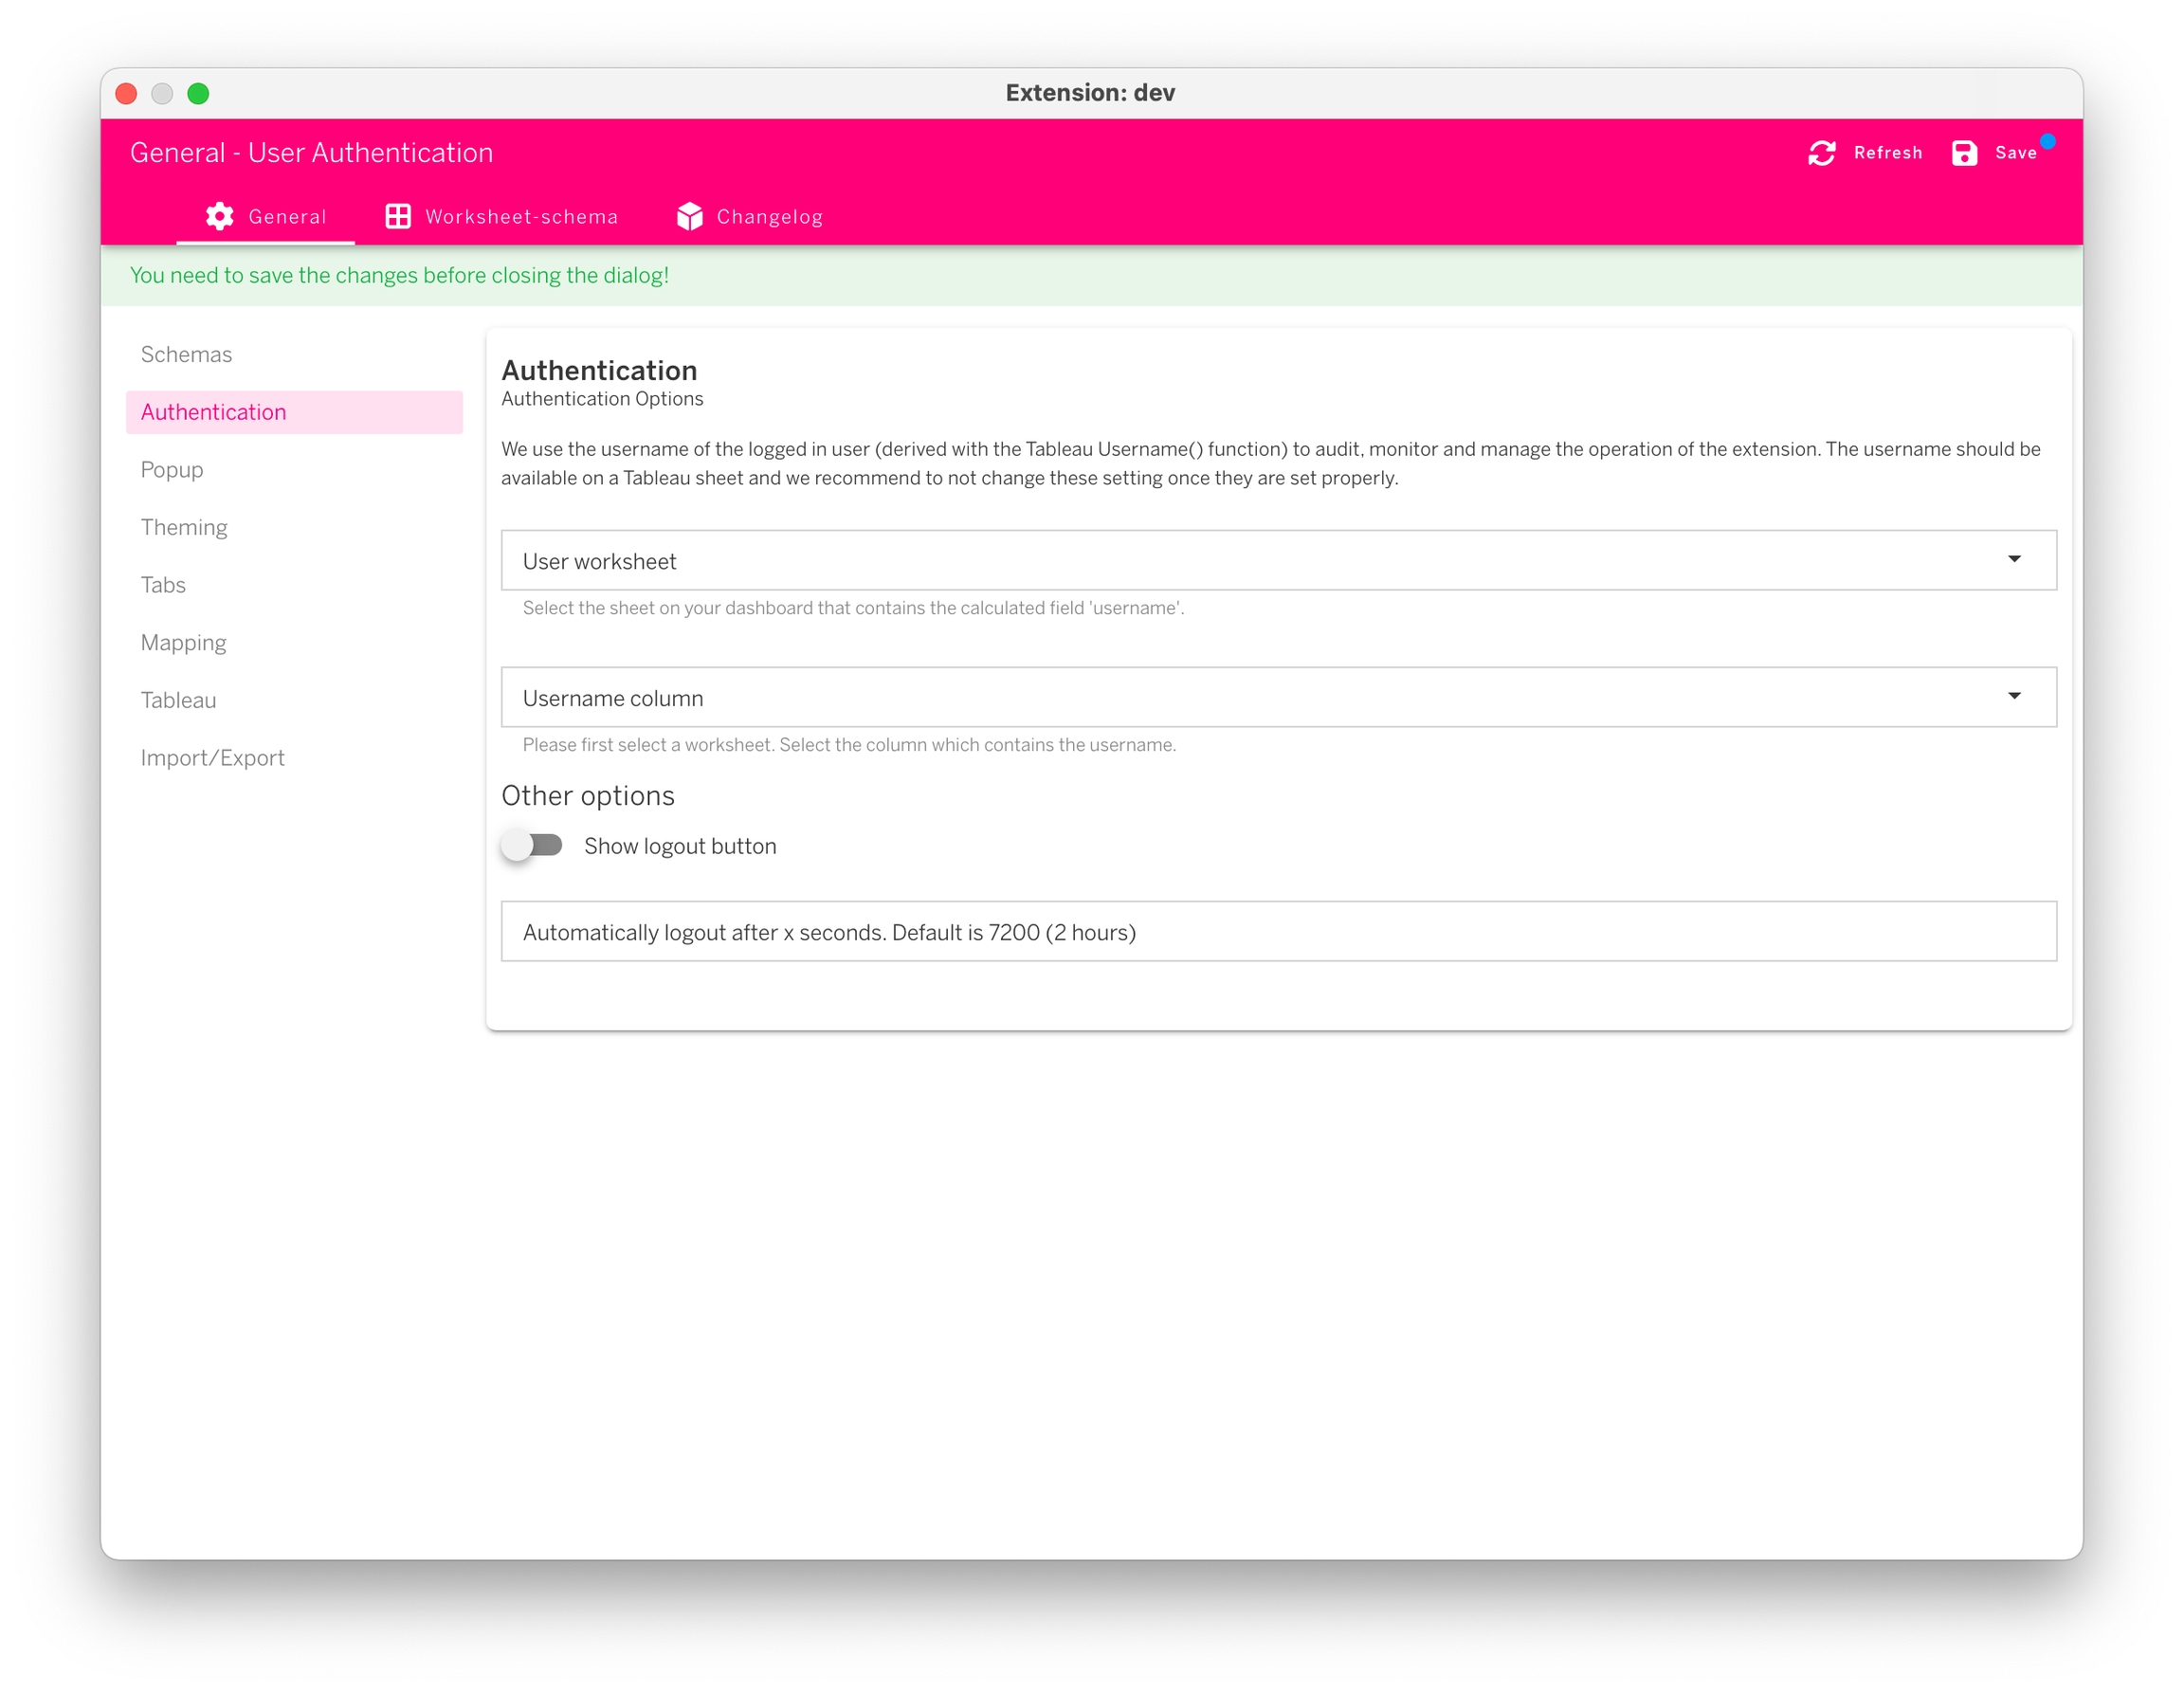Click the General gear icon
Image resolution: width=2184 pixels, height=1693 pixels.
coord(219,216)
